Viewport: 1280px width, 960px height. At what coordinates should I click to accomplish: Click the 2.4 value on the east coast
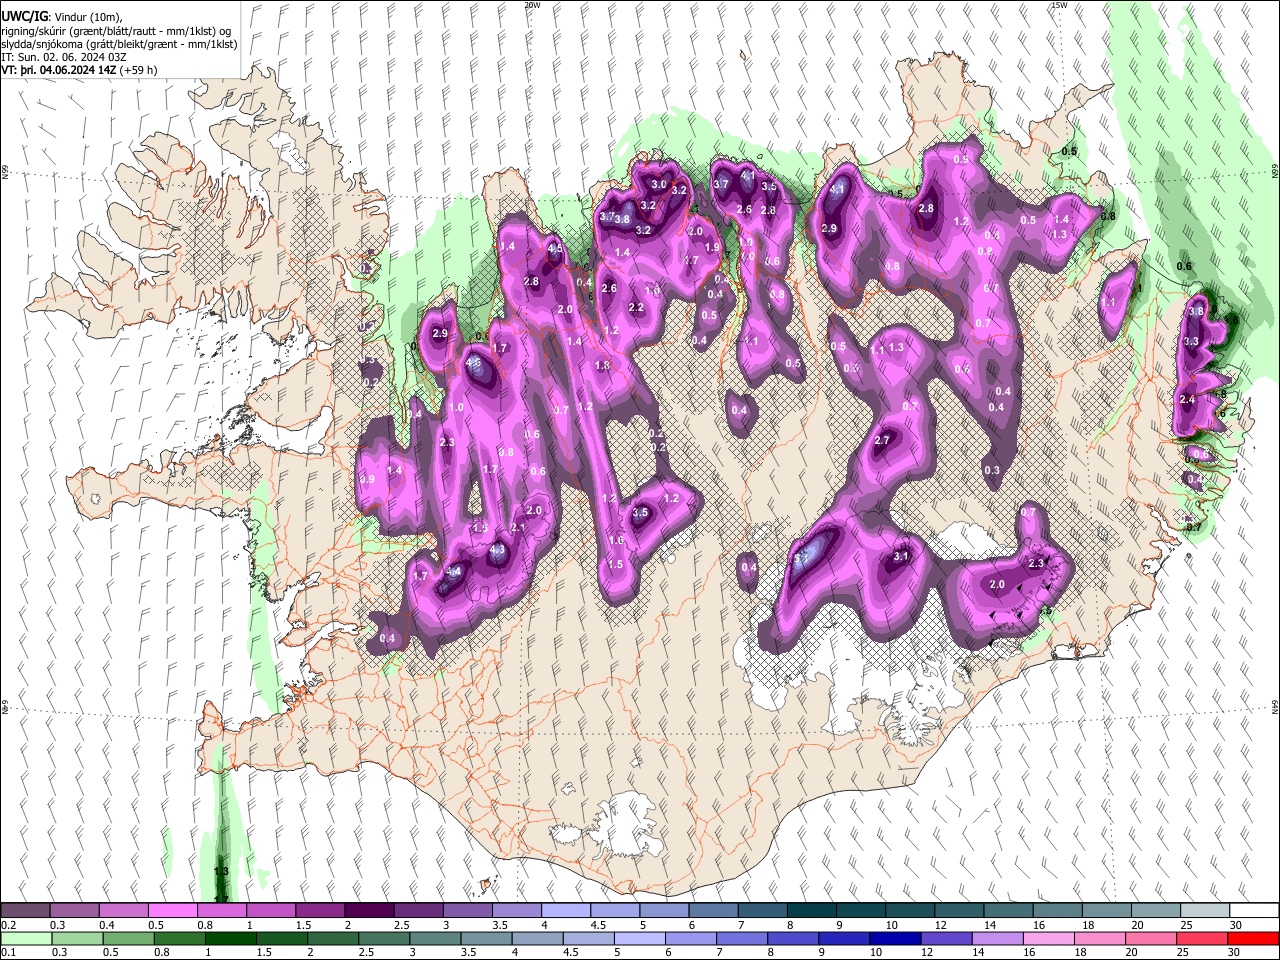point(1187,400)
